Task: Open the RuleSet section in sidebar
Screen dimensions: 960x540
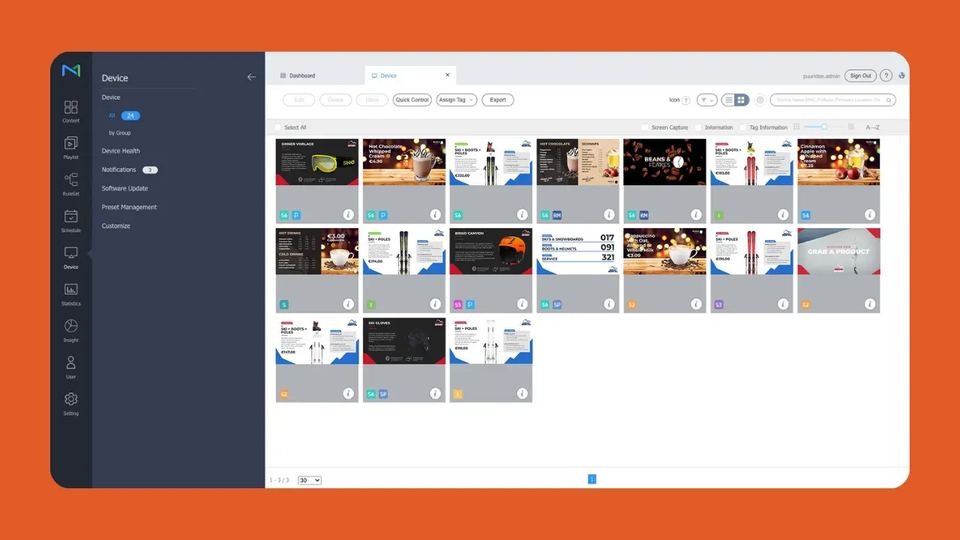Action: (x=71, y=184)
